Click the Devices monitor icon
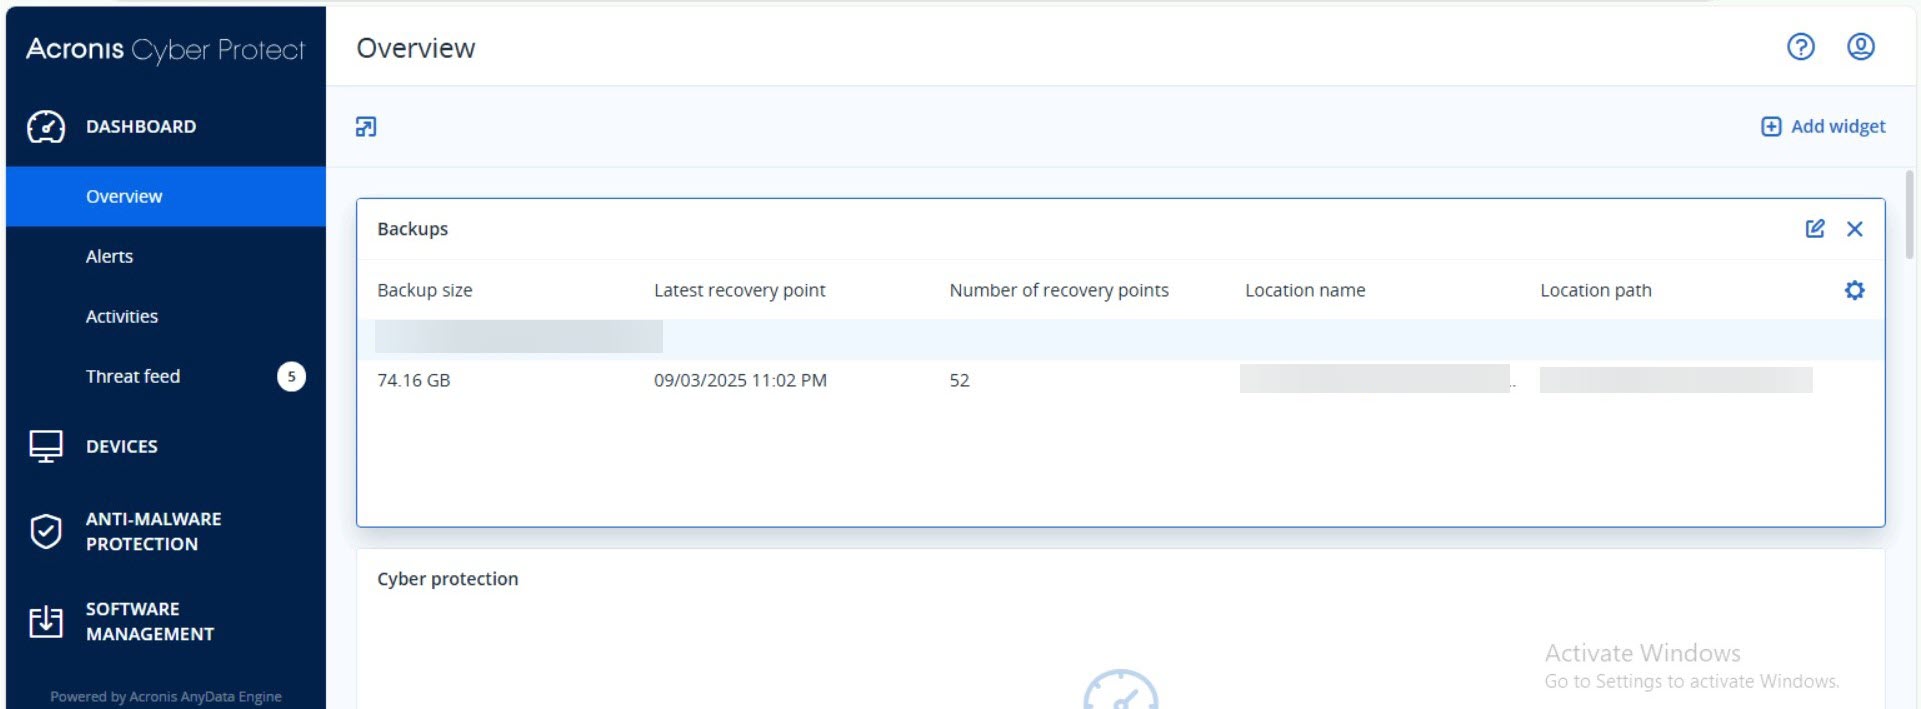This screenshot has height=709, width=1921. click(46, 446)
